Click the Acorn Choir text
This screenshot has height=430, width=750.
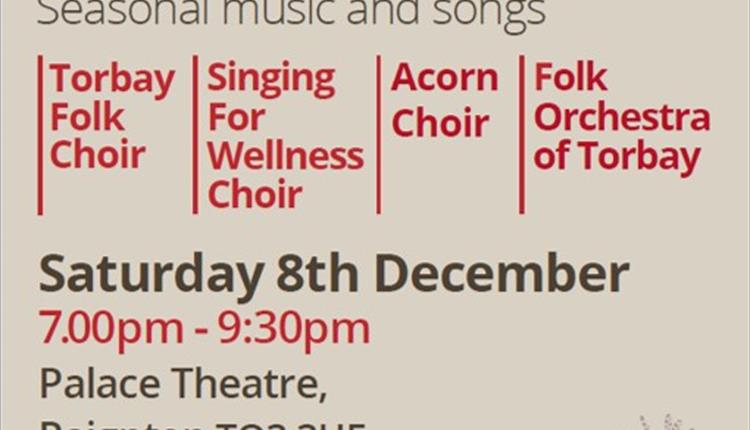click(x=444, y=99)
